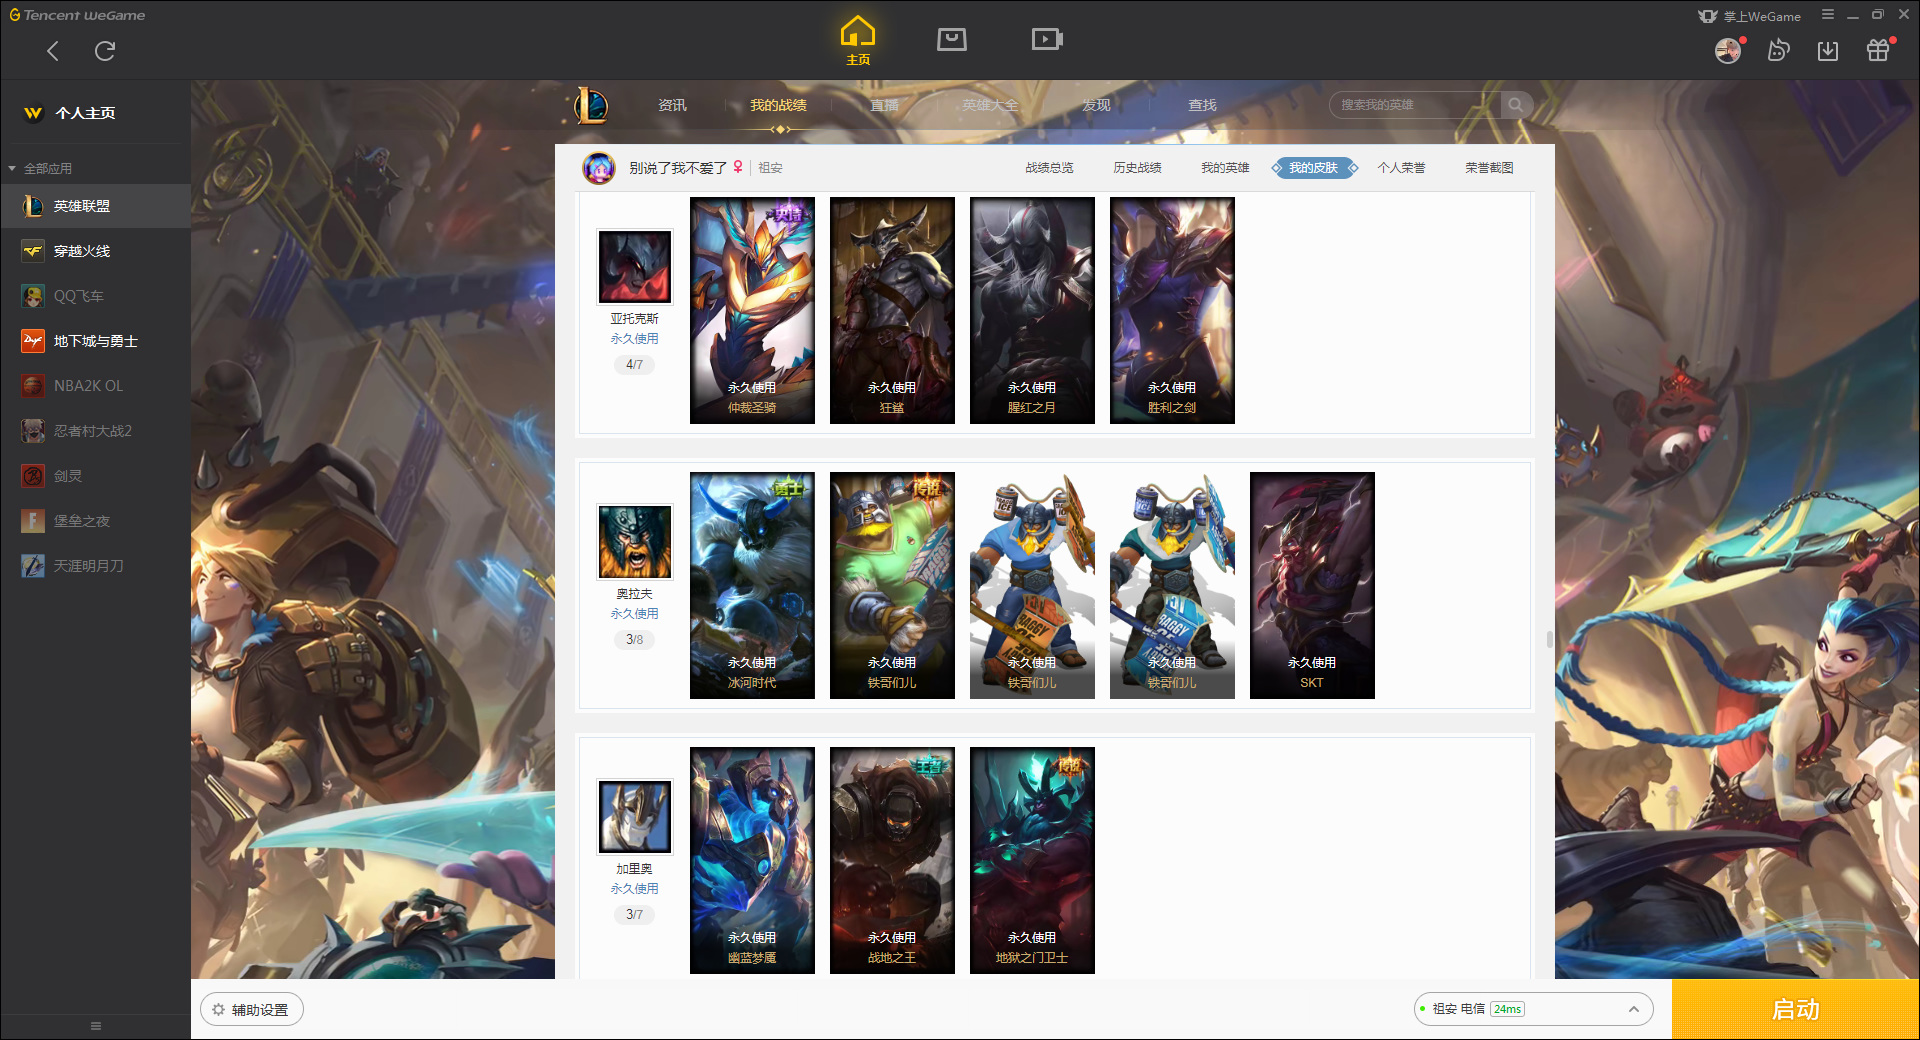Open the store bag icon
The image size is (1920, 1040).
[x=952, y=39]
